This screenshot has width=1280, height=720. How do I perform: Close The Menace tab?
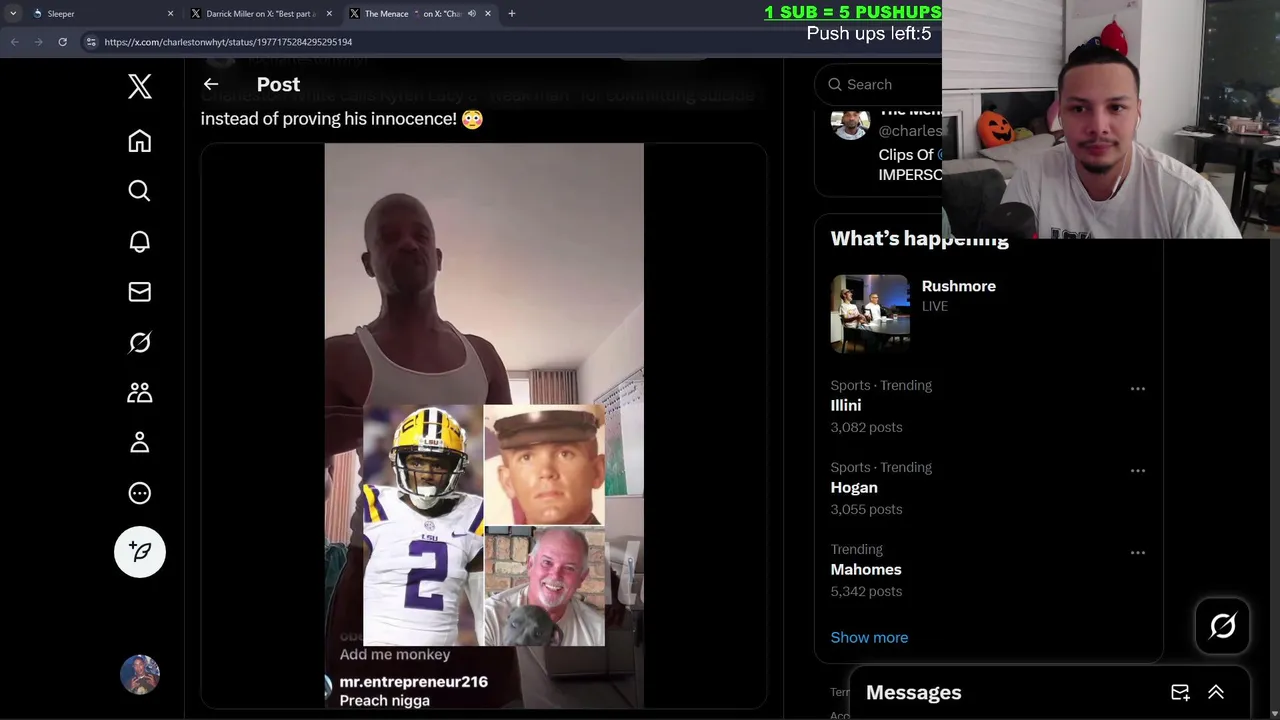pyautogui.click(x=488, y=14)
